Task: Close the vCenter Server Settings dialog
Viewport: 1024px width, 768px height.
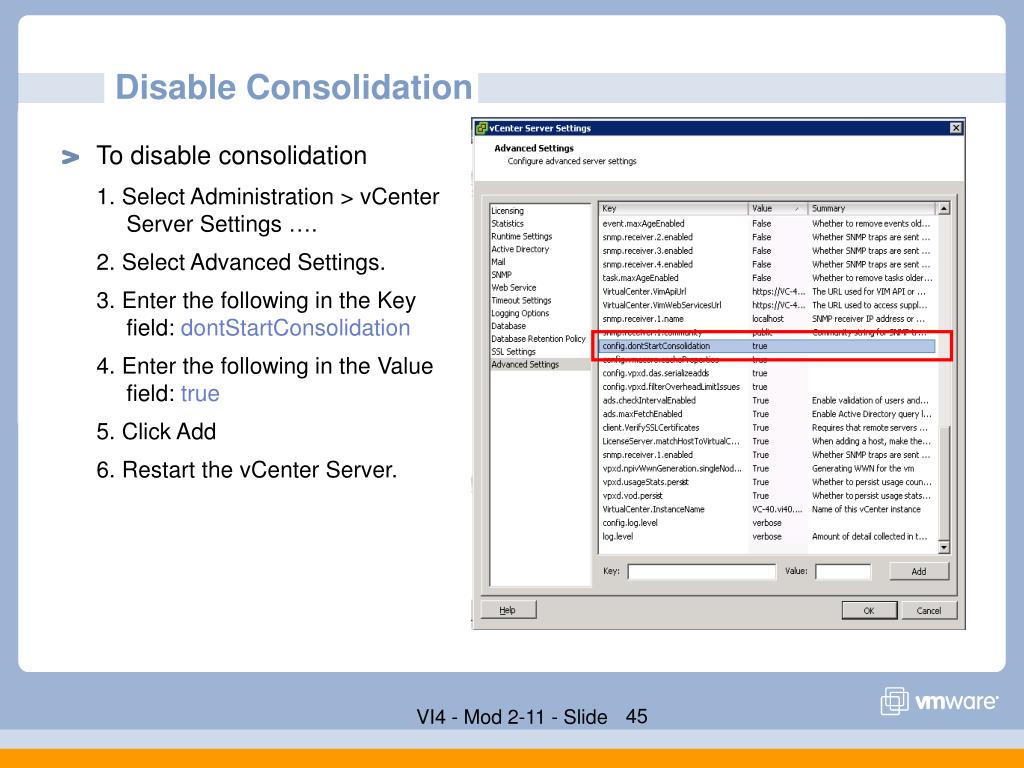Action: click(955, 128)
